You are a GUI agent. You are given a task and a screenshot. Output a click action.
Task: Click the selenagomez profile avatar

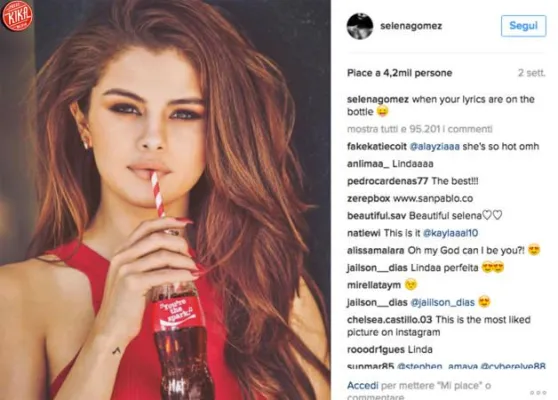(x=360, y=26)
